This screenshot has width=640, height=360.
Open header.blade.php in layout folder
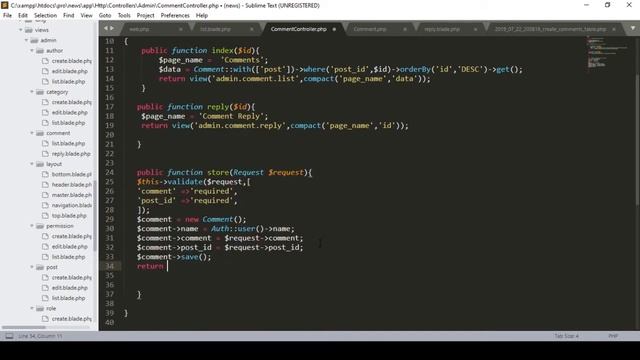pos(71,184)
